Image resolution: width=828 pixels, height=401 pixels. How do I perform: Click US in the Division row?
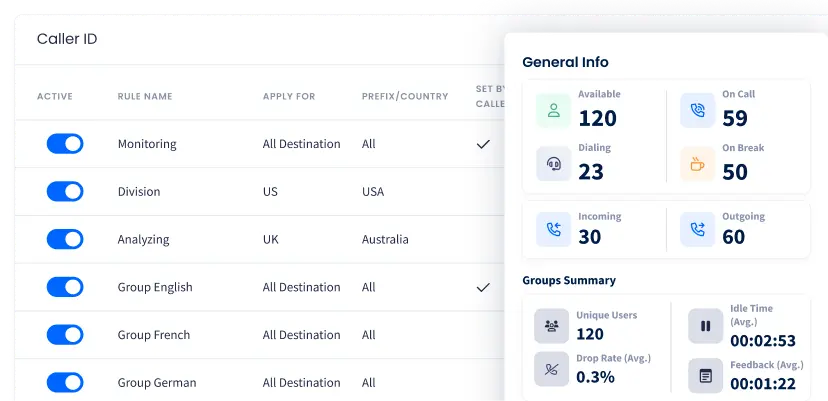click(x=270, y=191)
